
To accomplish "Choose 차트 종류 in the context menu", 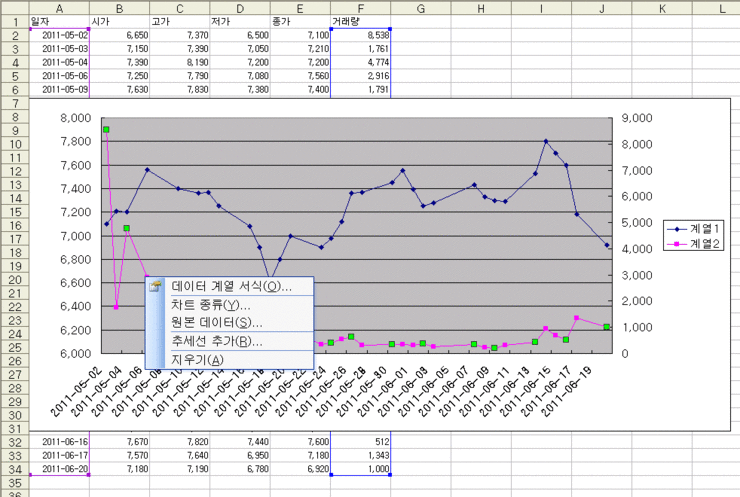I will 210,305.
